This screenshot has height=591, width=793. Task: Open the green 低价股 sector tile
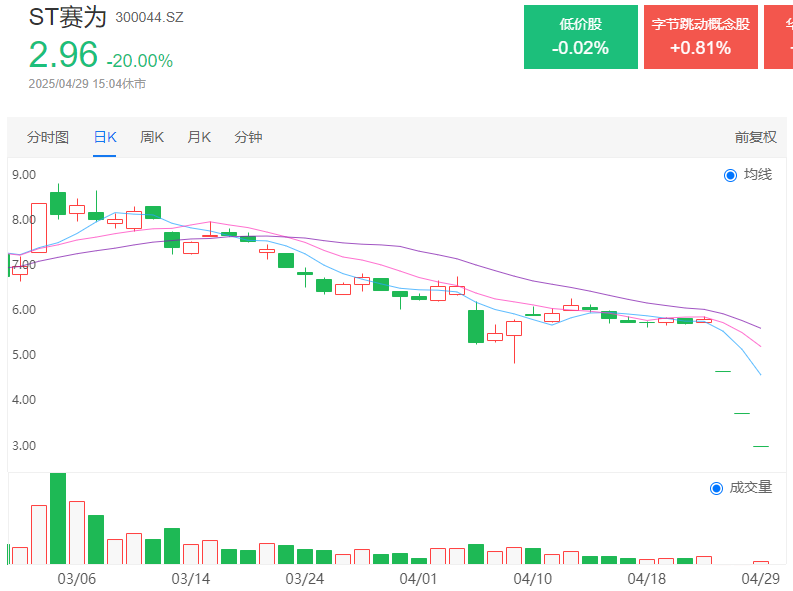580,37
